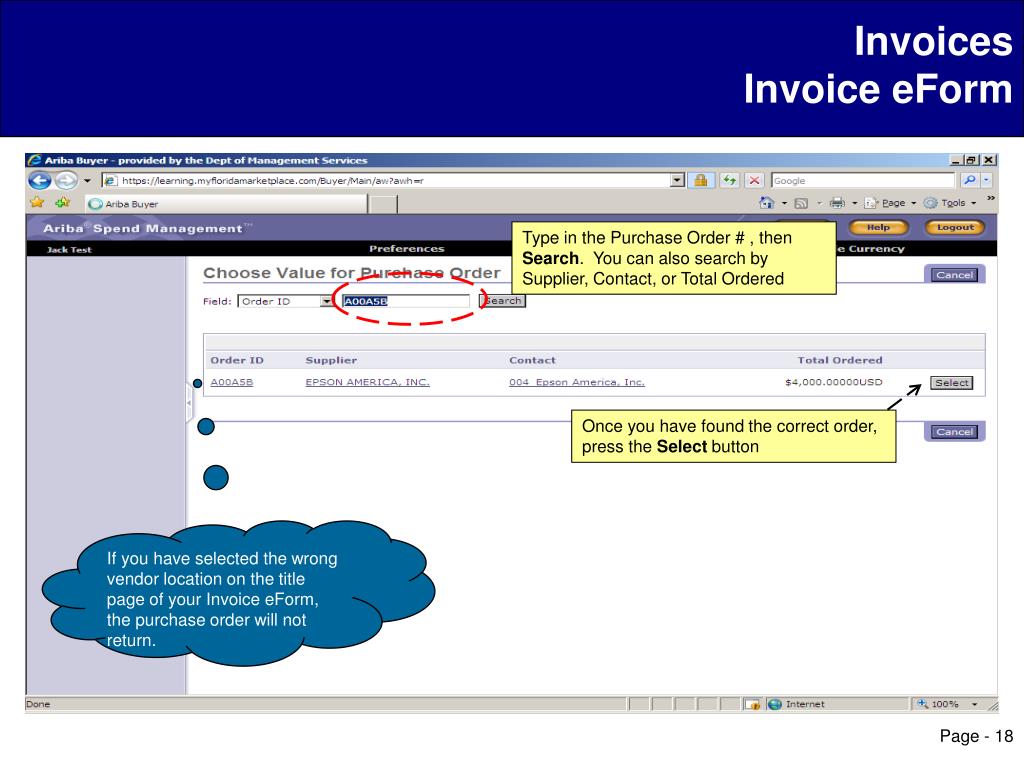Click the red Stop loading icon
Image resolution: width=1024 pixels, height=768 pixels.
point(754,180)
